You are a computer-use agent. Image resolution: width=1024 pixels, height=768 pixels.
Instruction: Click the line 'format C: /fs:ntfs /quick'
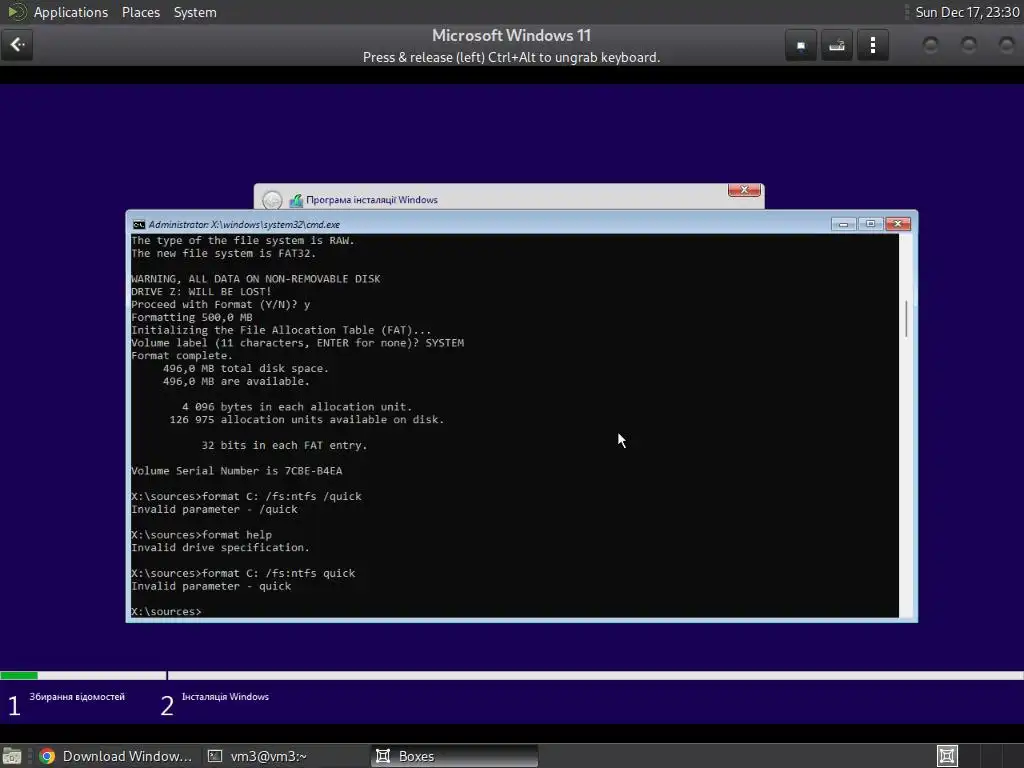click(x=281, y=496)
